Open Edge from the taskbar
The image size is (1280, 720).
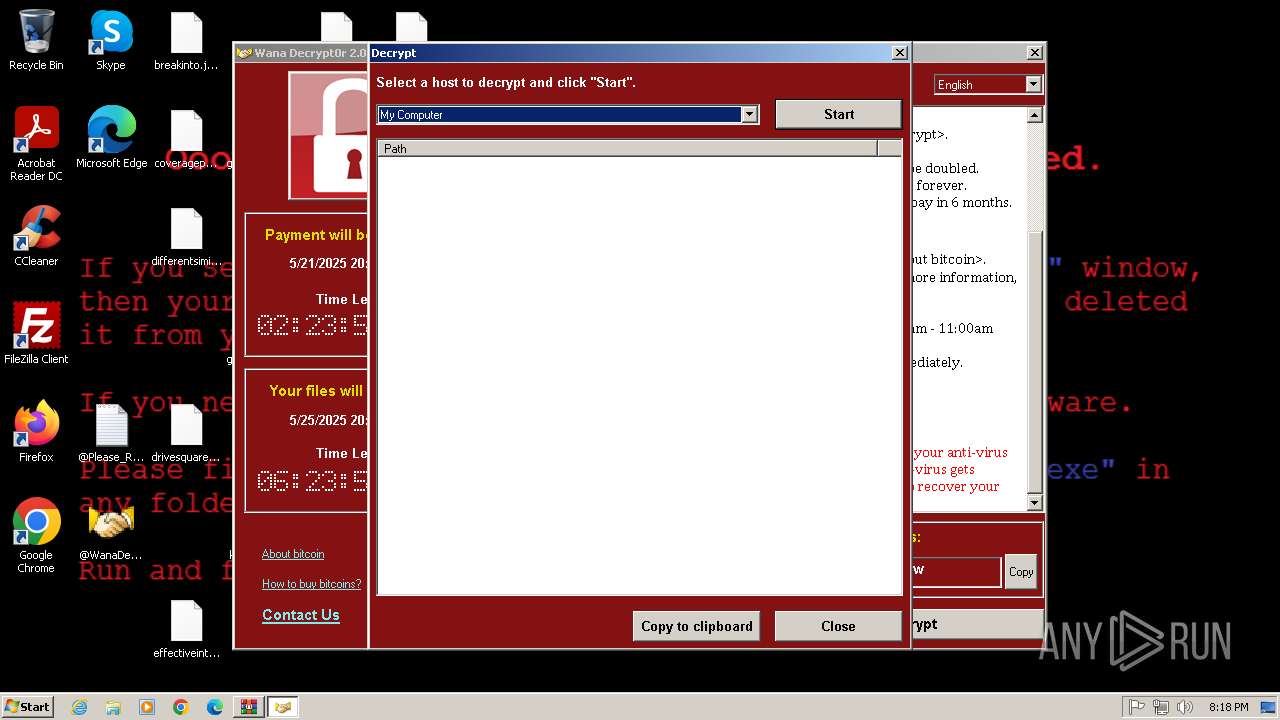point(215,707)
